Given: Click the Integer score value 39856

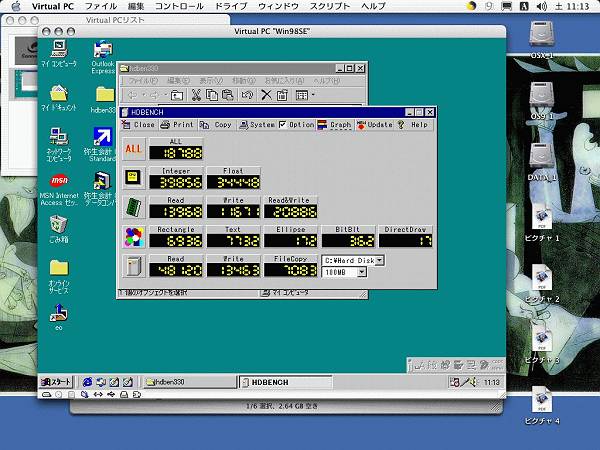Looking at the screenshot, I should point(176,183).
